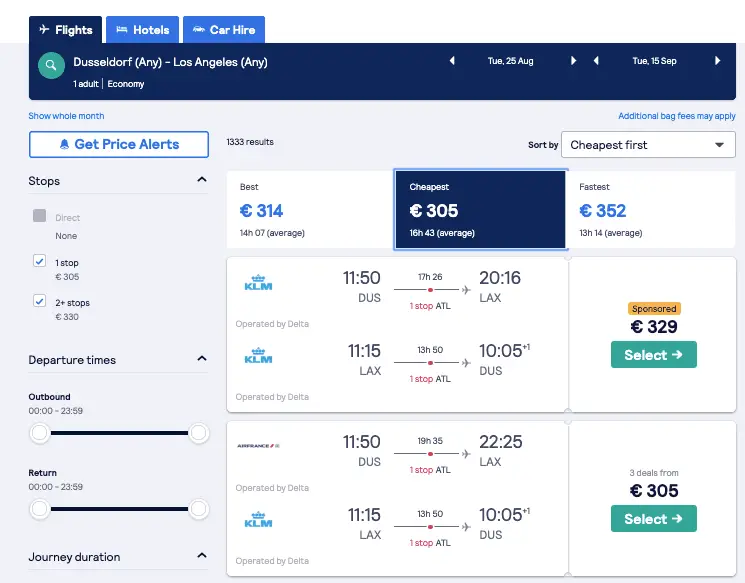Screen dimensions: 745x583
Task: Move return date back one day
Action: [x=596, y=61]
